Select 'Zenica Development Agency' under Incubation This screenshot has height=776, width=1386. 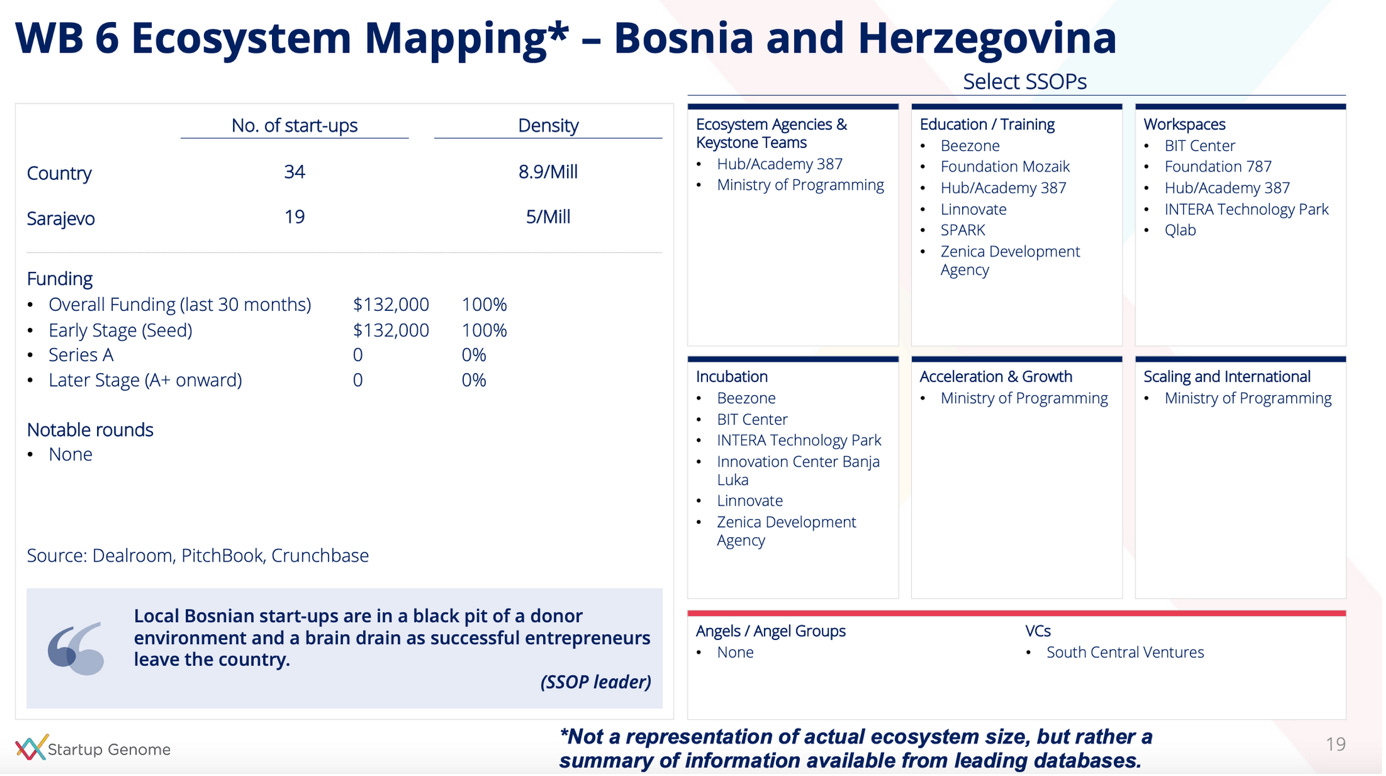point(786,532)
